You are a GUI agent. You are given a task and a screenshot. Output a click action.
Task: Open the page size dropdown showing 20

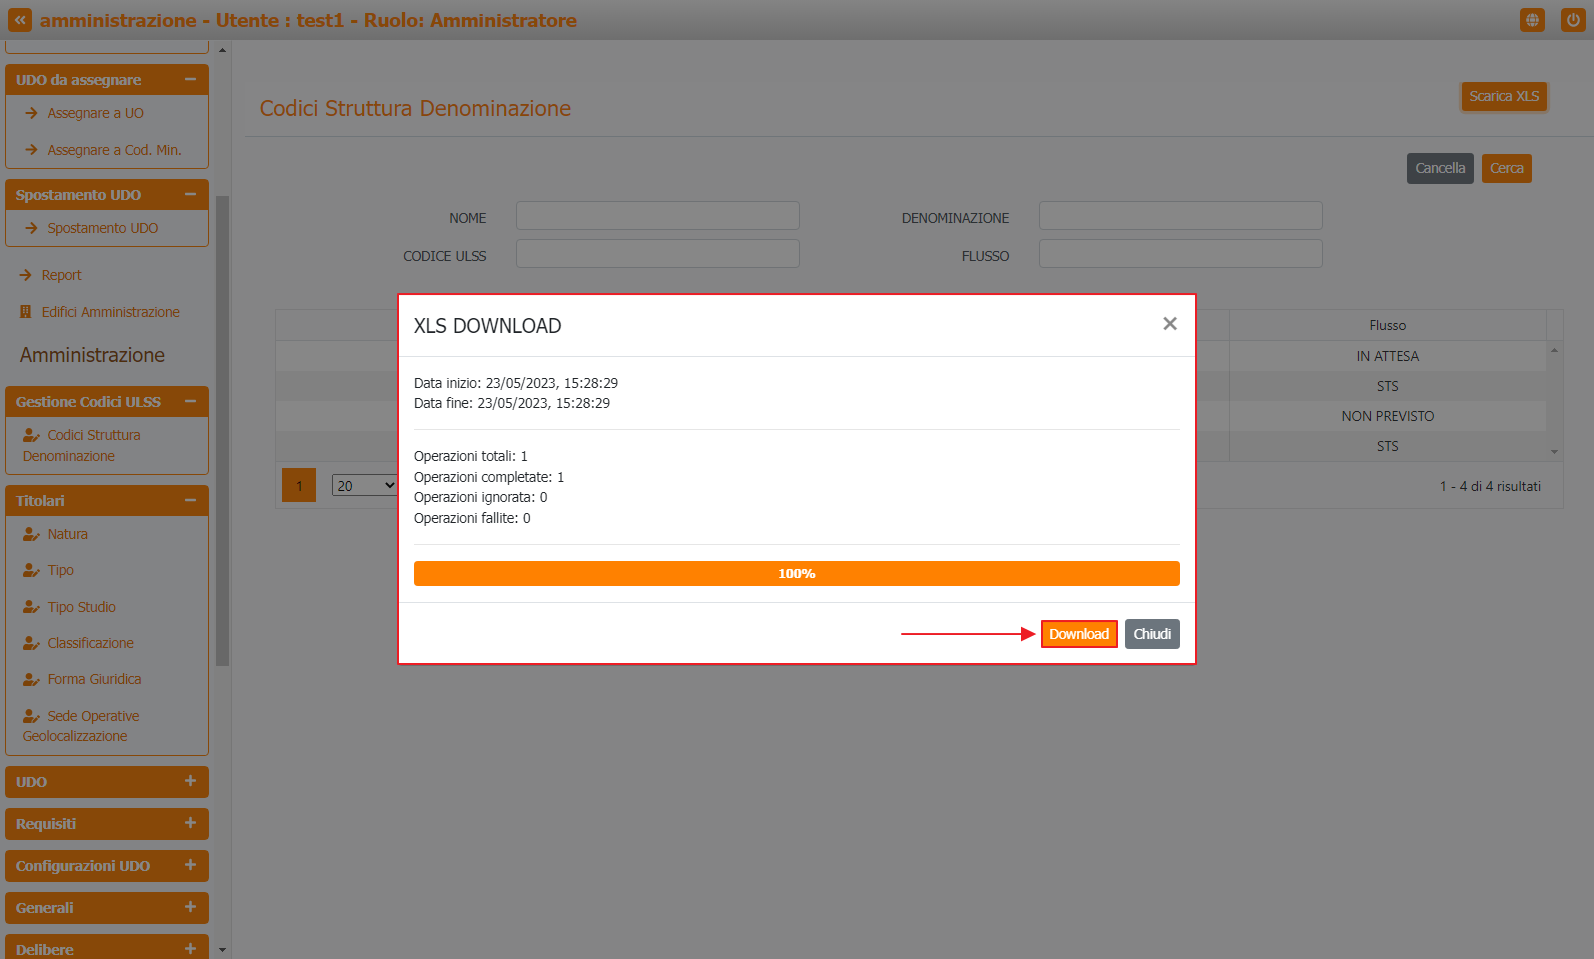coord(365,485)
